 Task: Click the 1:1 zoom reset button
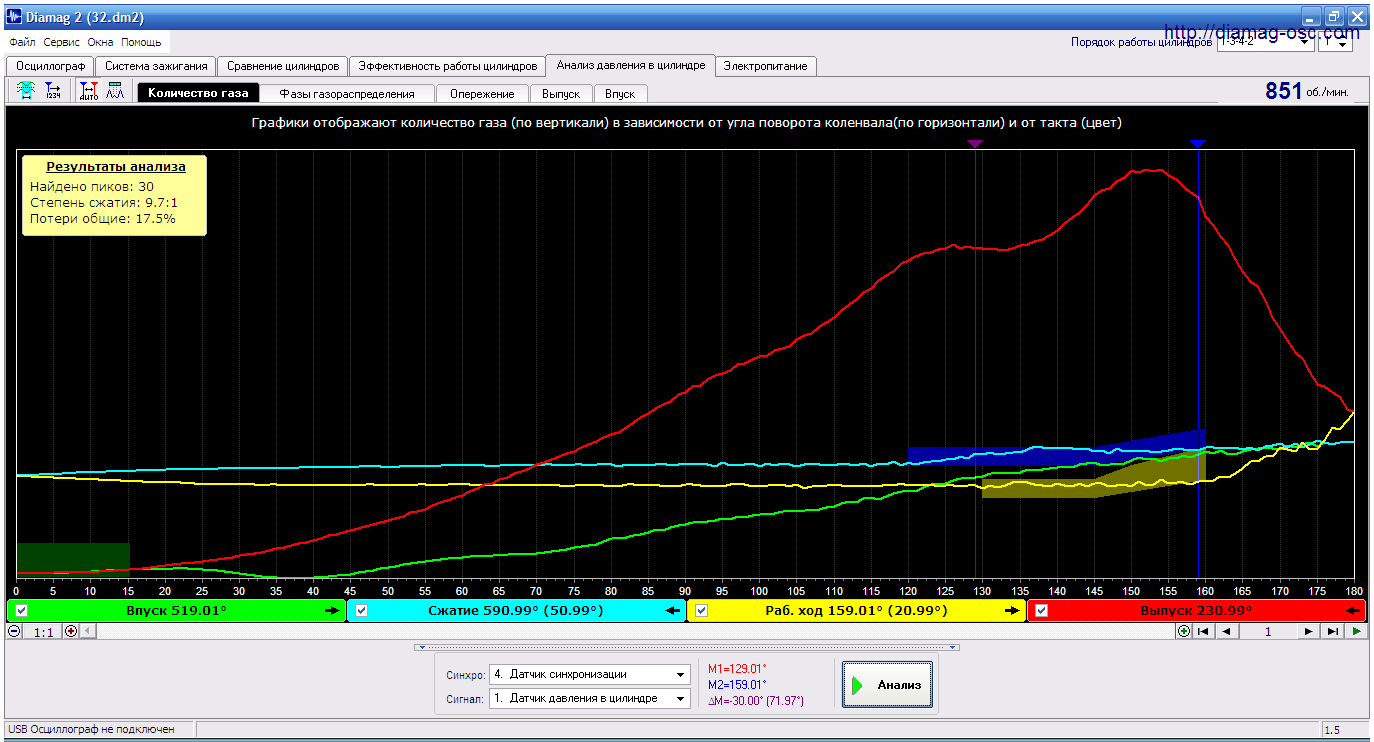43,632
